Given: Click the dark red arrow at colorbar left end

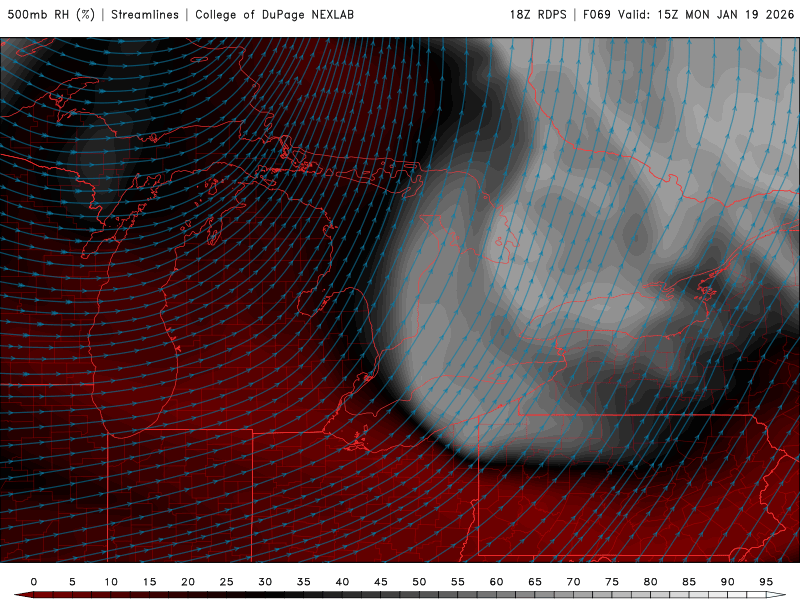Looking at the screenshot, I should click(23, 595).
